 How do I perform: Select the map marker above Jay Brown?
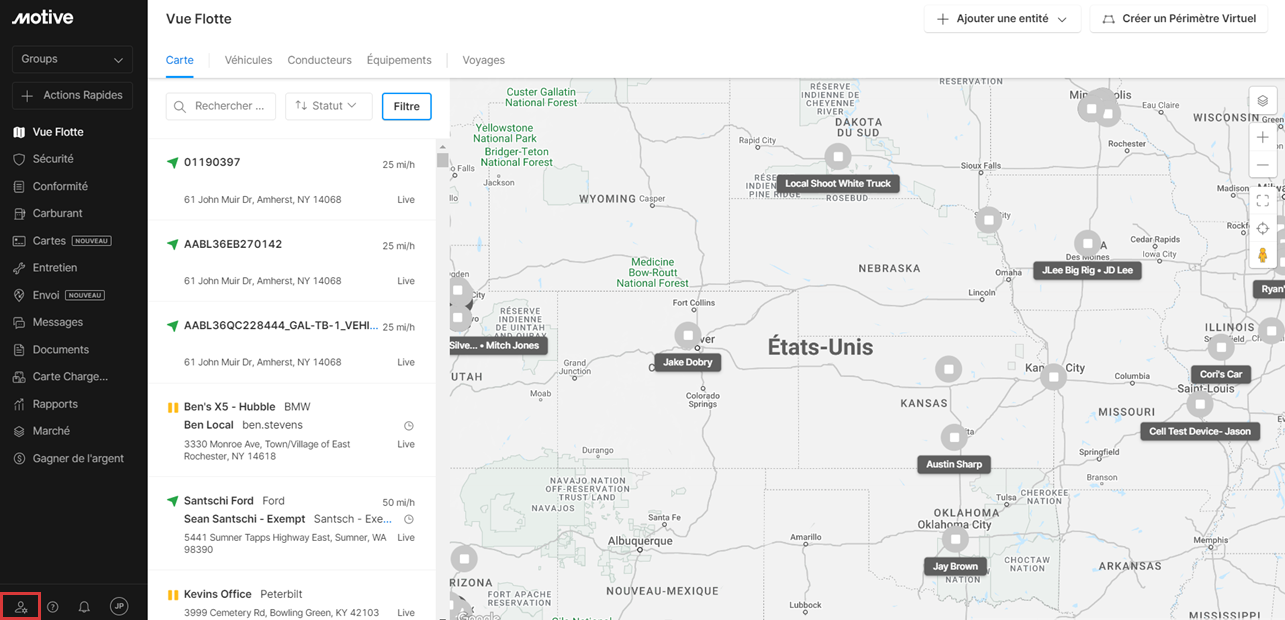[955, 540]
